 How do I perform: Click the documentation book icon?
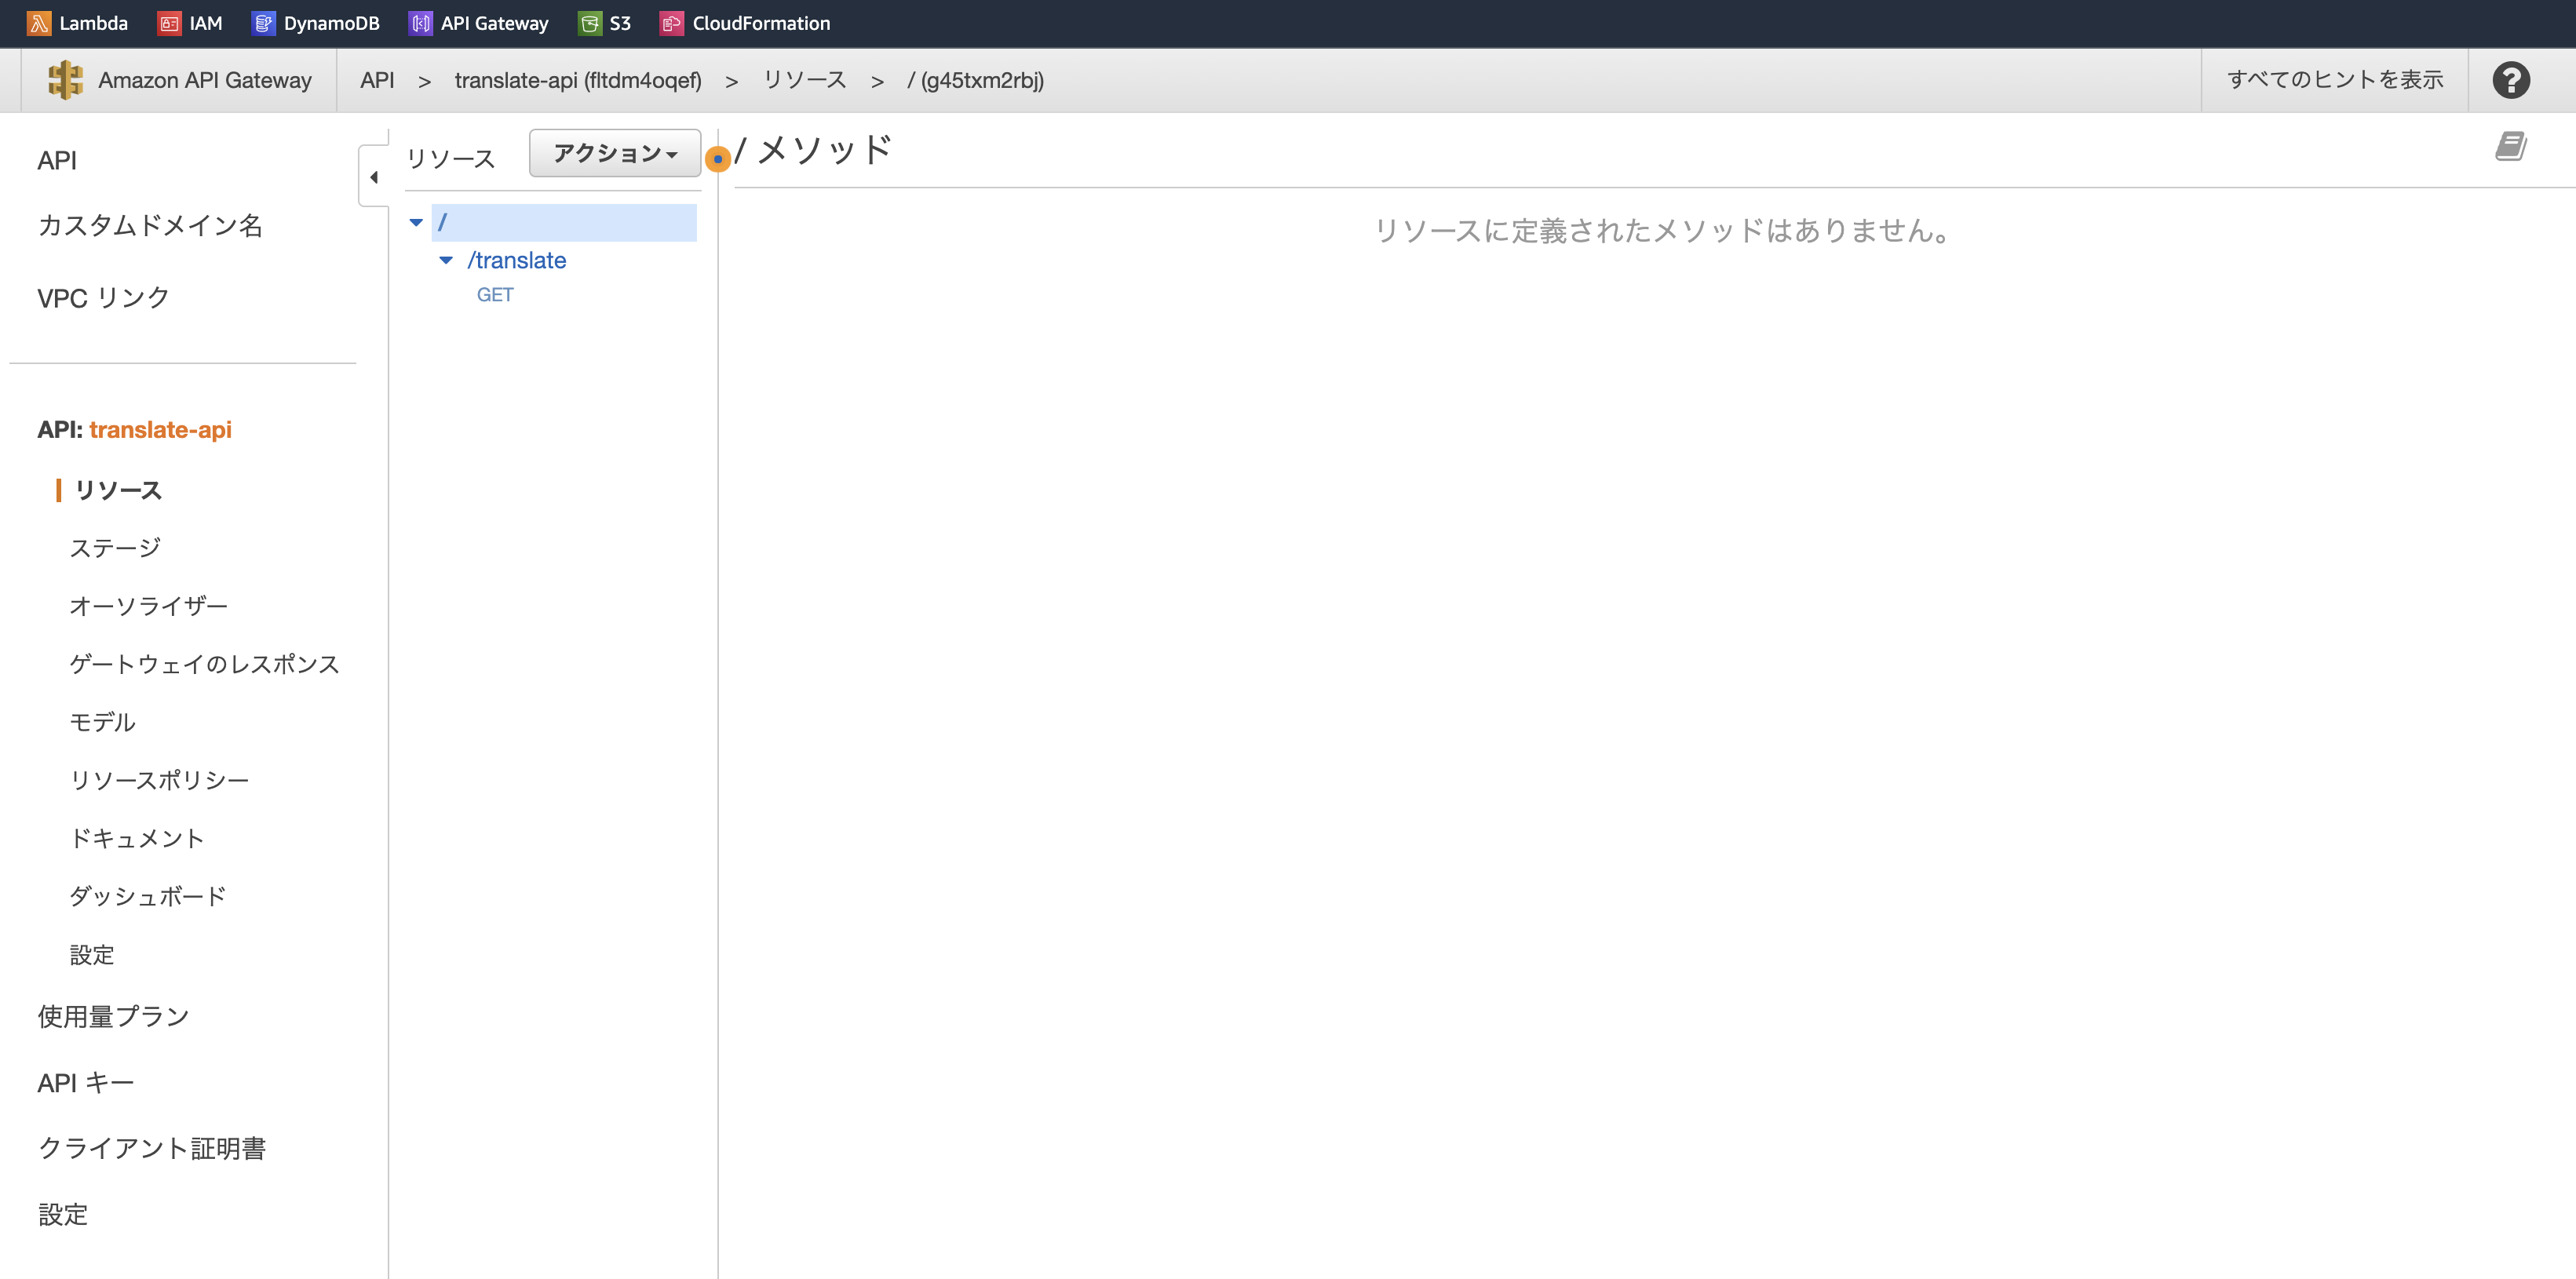[2510, 146]
